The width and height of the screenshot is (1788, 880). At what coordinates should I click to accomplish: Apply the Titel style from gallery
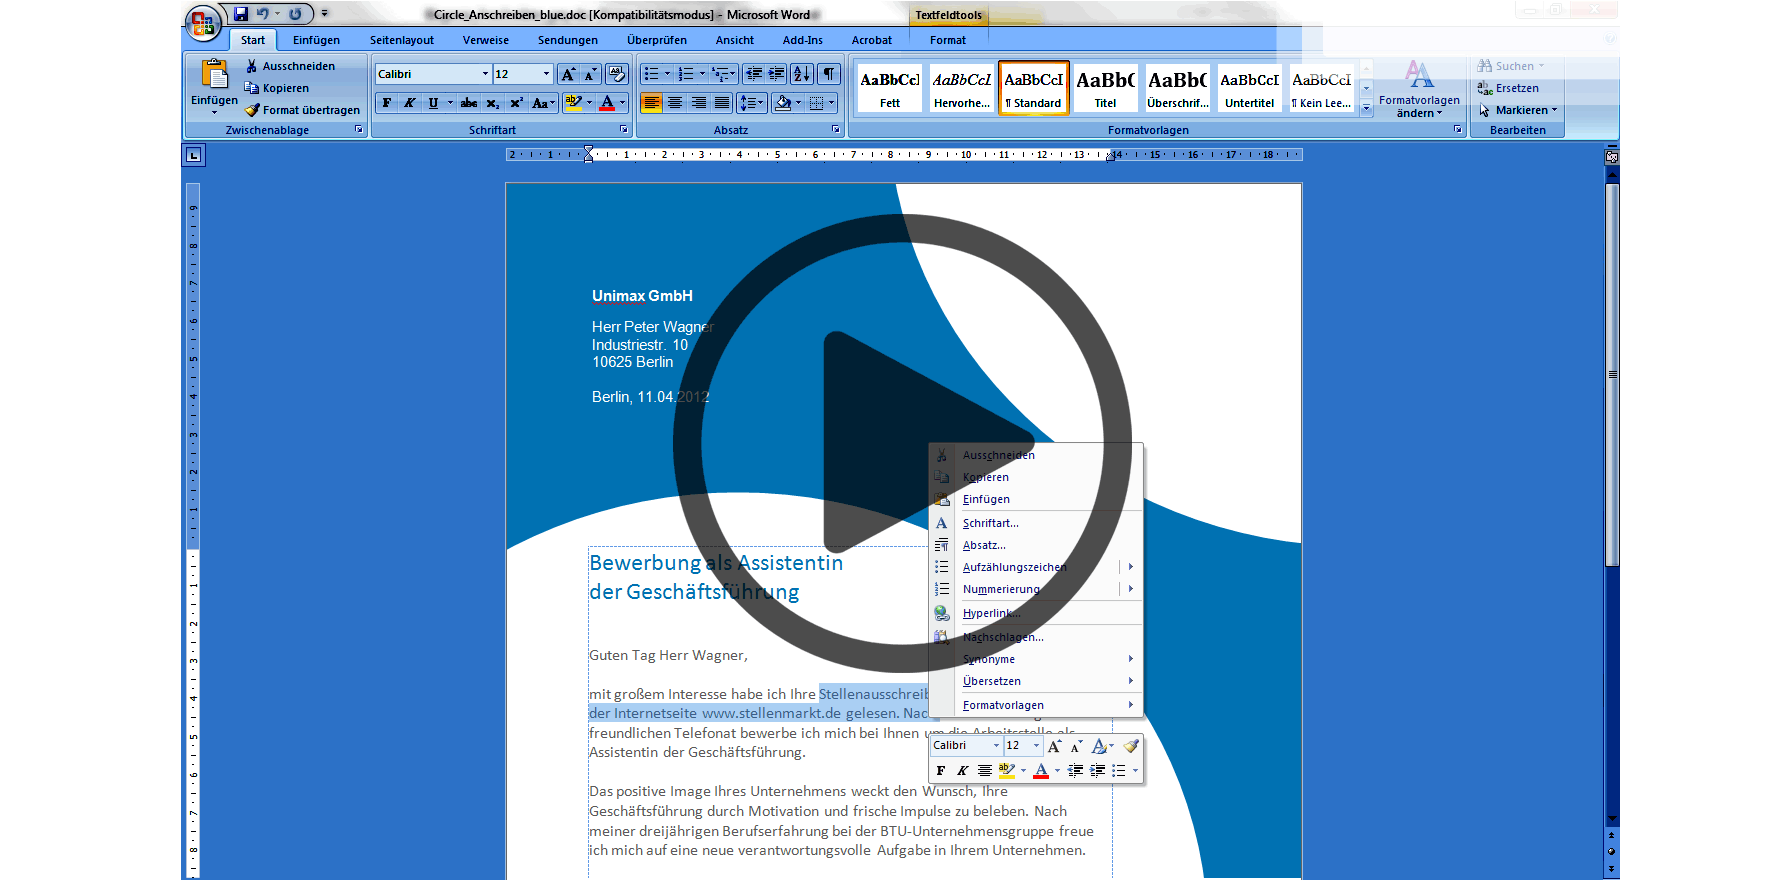[1105, 87]
